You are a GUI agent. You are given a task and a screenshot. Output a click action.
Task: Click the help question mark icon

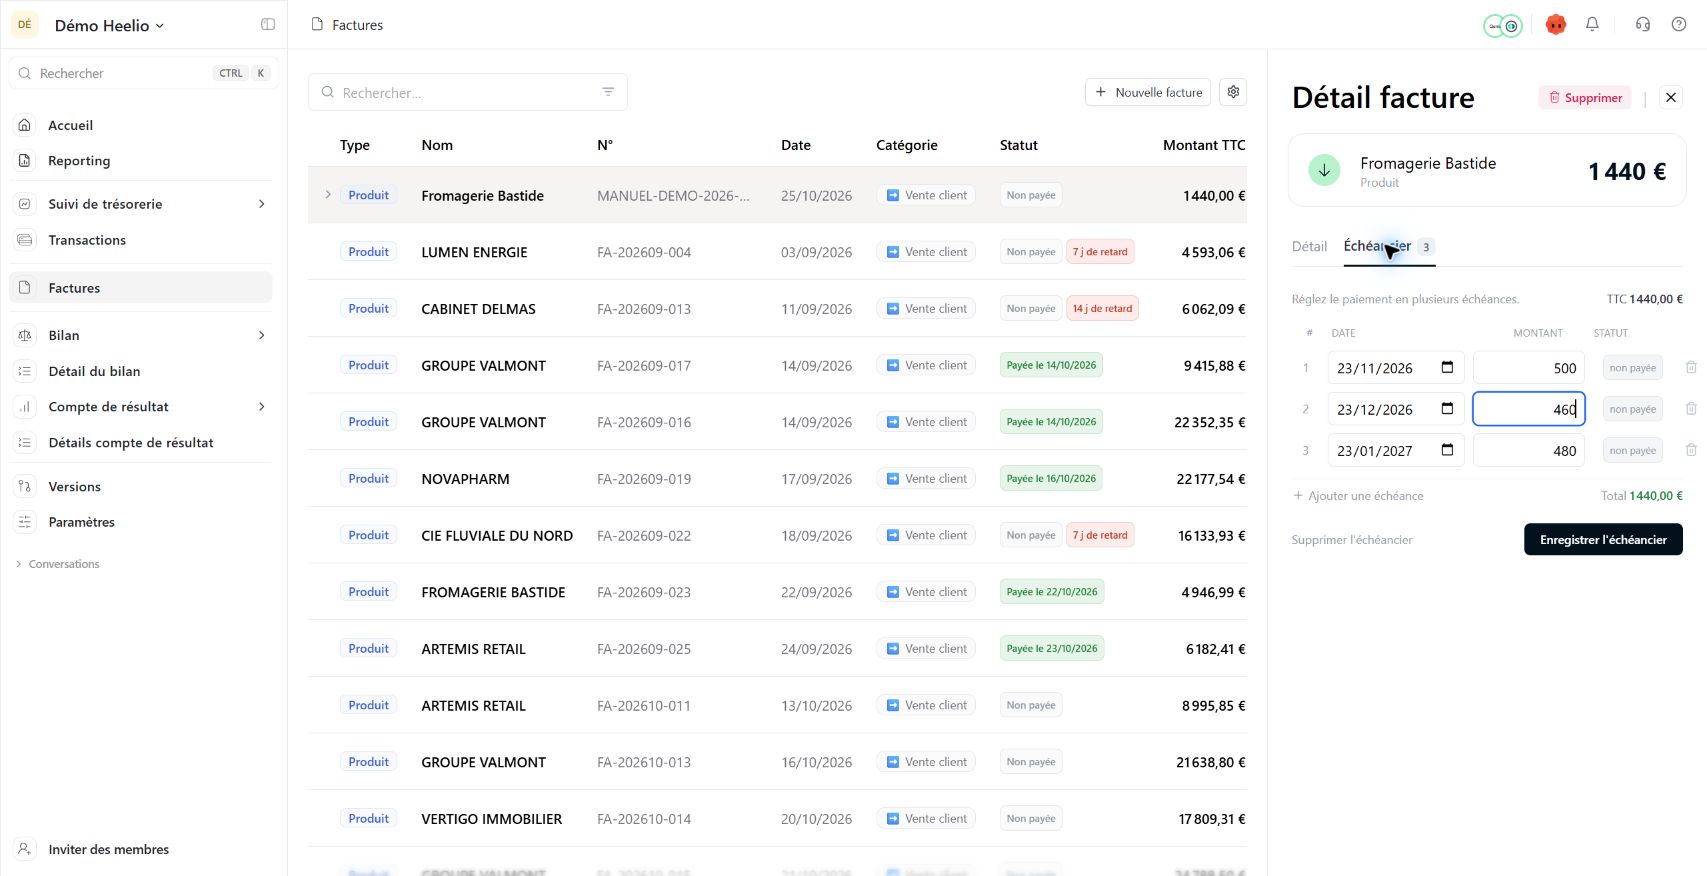tap(1679, 25)
